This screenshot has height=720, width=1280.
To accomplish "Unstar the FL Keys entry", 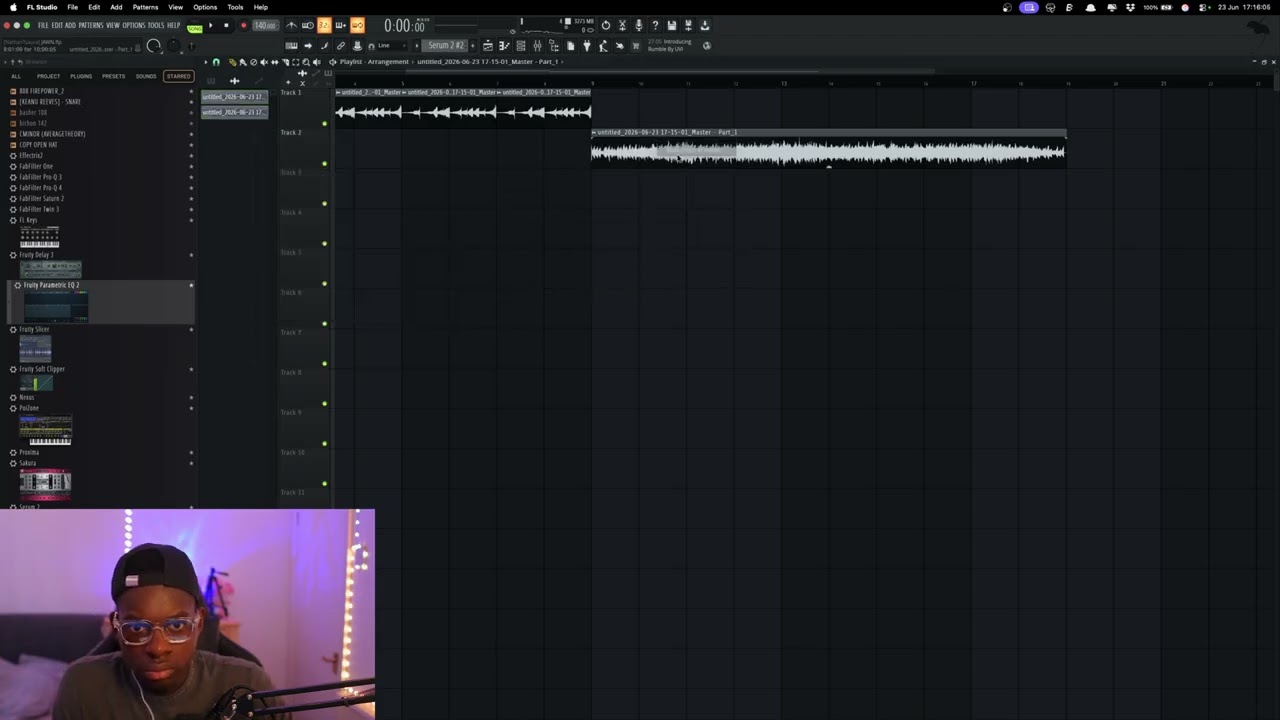I will (191, 220).
